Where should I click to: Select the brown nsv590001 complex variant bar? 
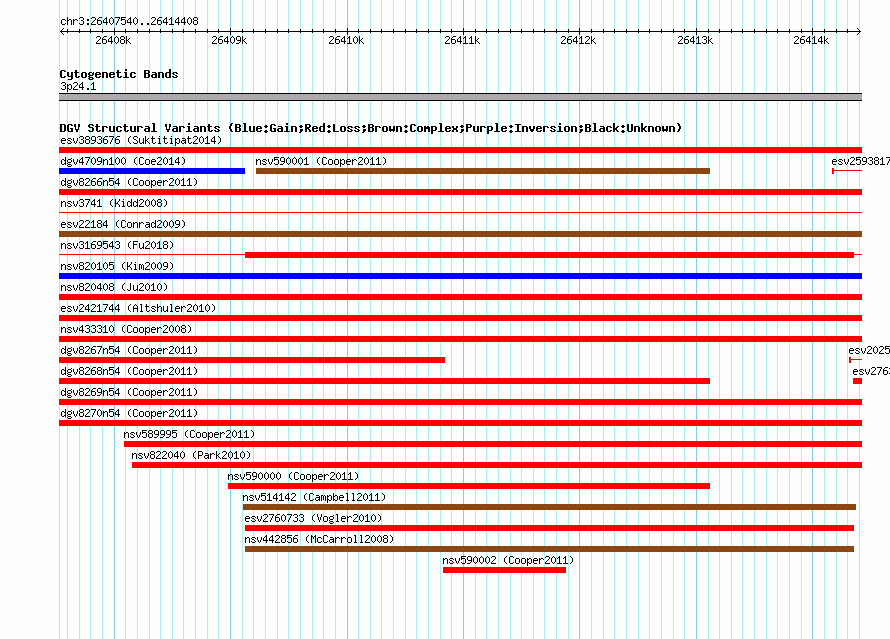point(483,171)
